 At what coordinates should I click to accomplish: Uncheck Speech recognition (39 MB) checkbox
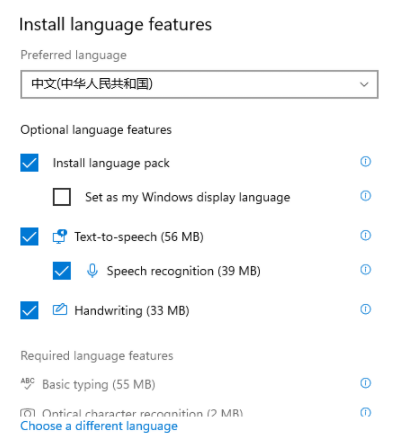pyautogui.click(x=62, y=271)
